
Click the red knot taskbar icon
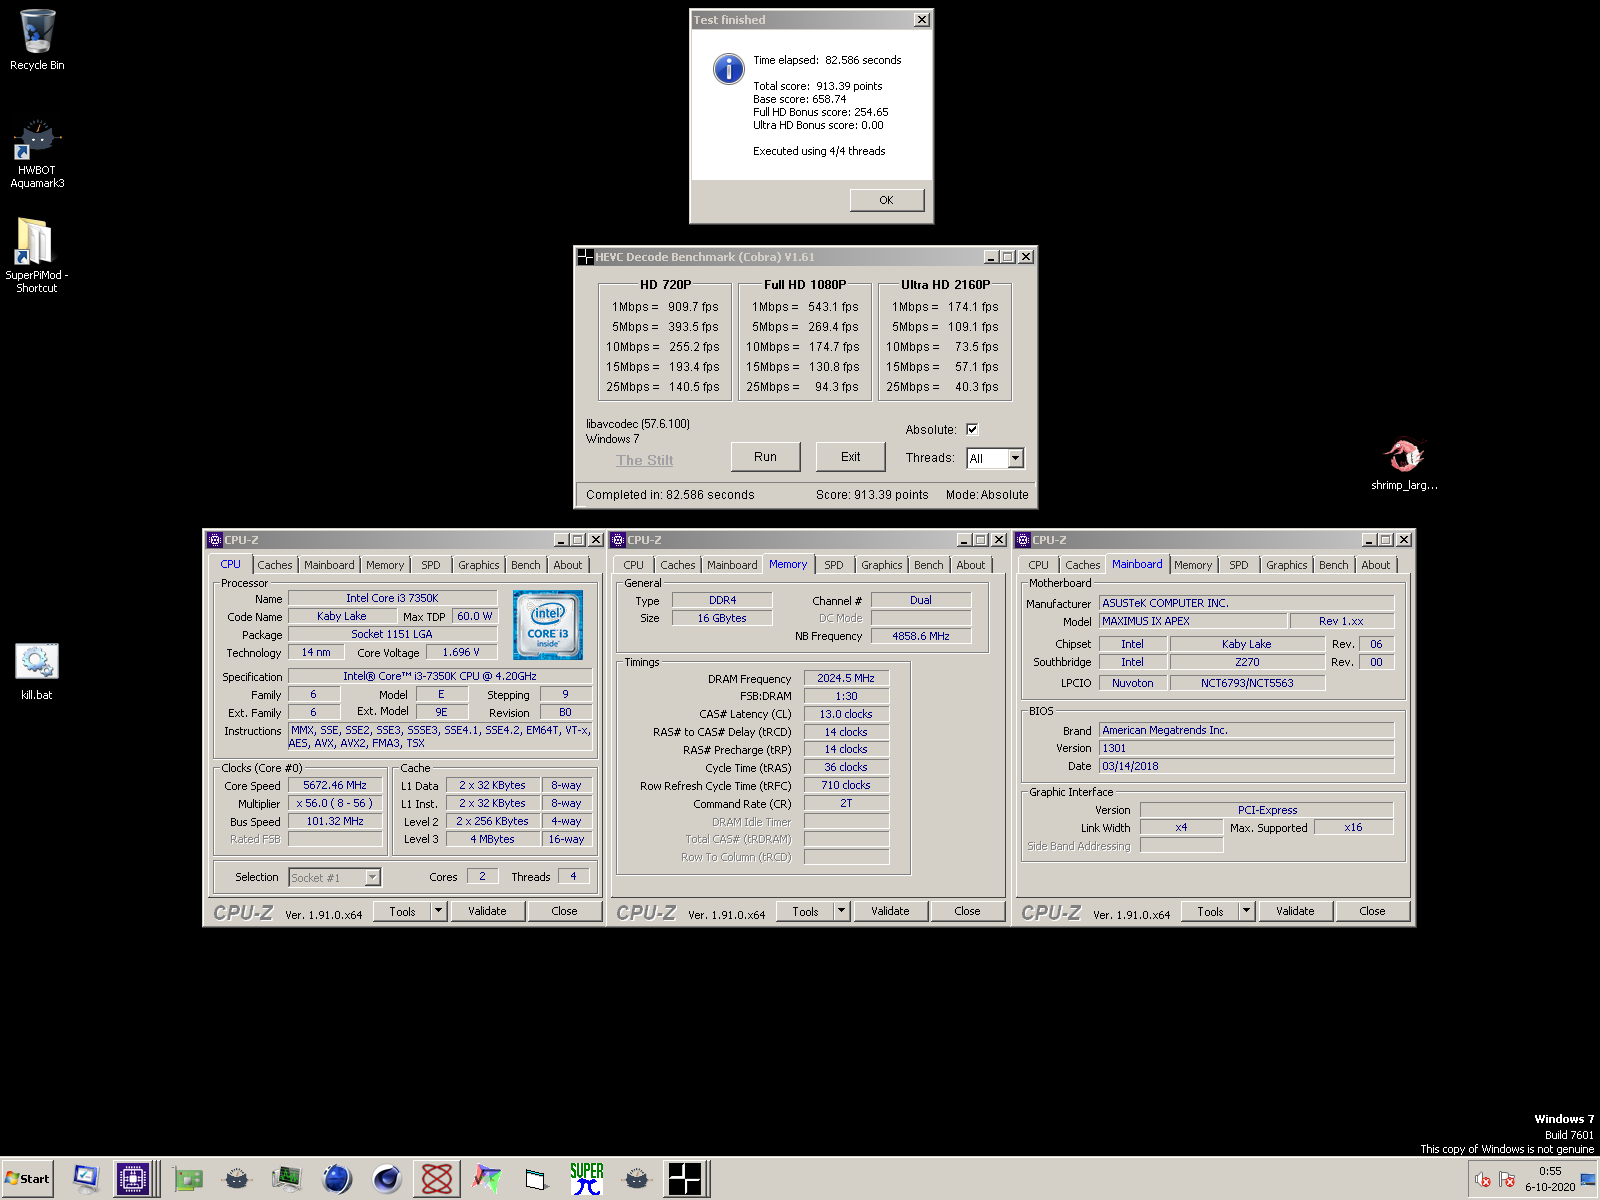click(x=437, y=1179)
